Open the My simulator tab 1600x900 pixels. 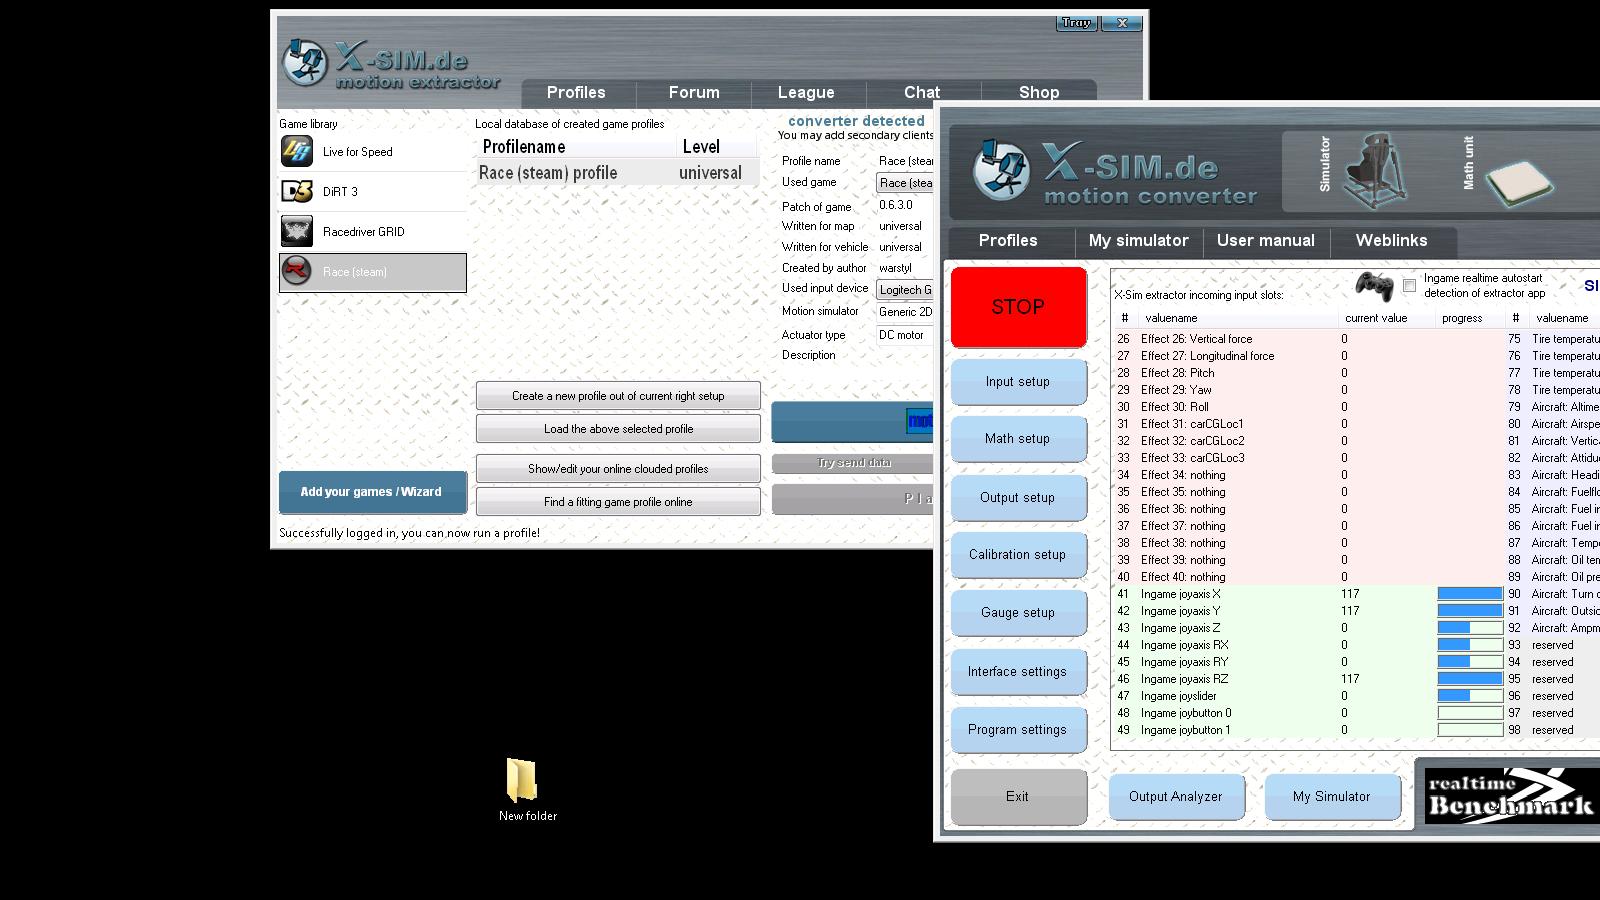[1138, 241]
